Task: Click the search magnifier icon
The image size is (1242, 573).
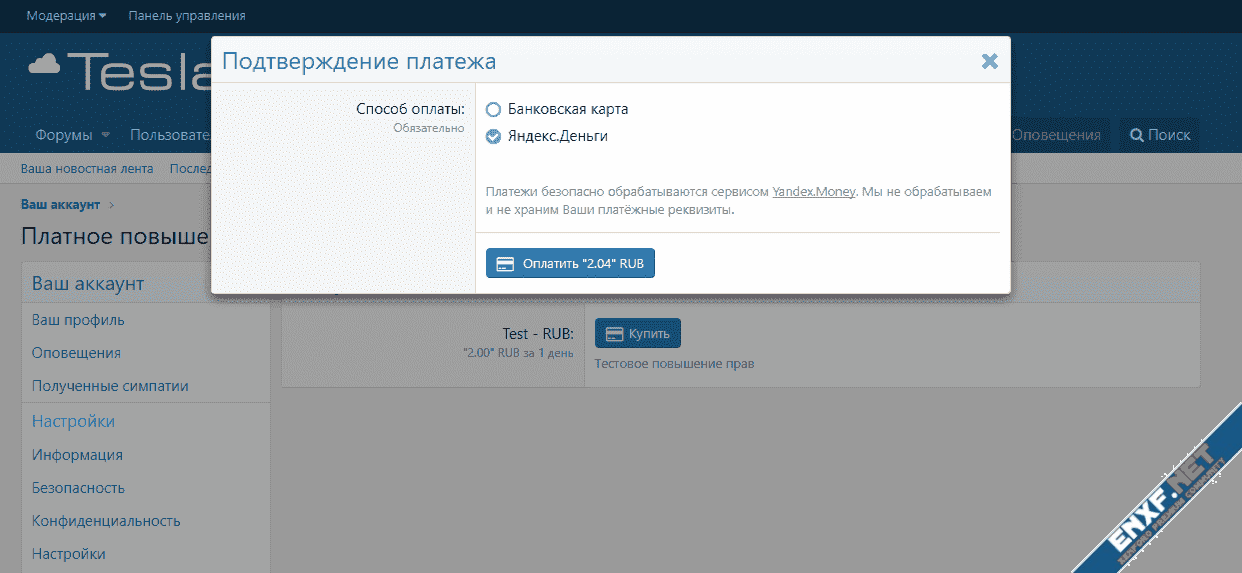Action: pyautogui.click(x=1136, y=135)
